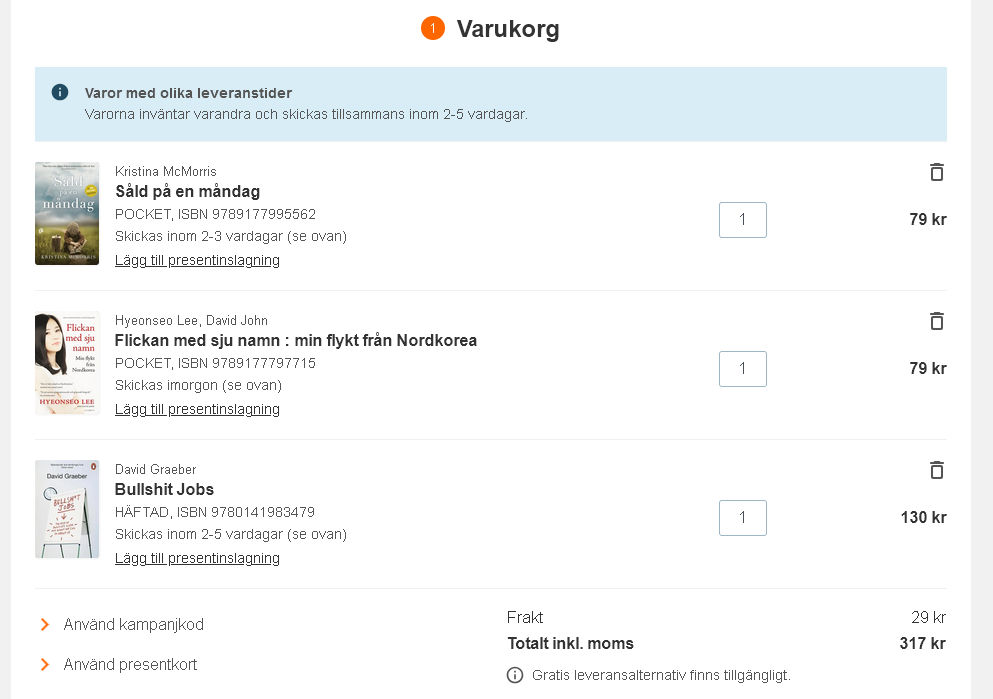Click the orange step 1 Varukorg badge
The image size is (993, 699).
pyautogui.click(x=433, y=28)
